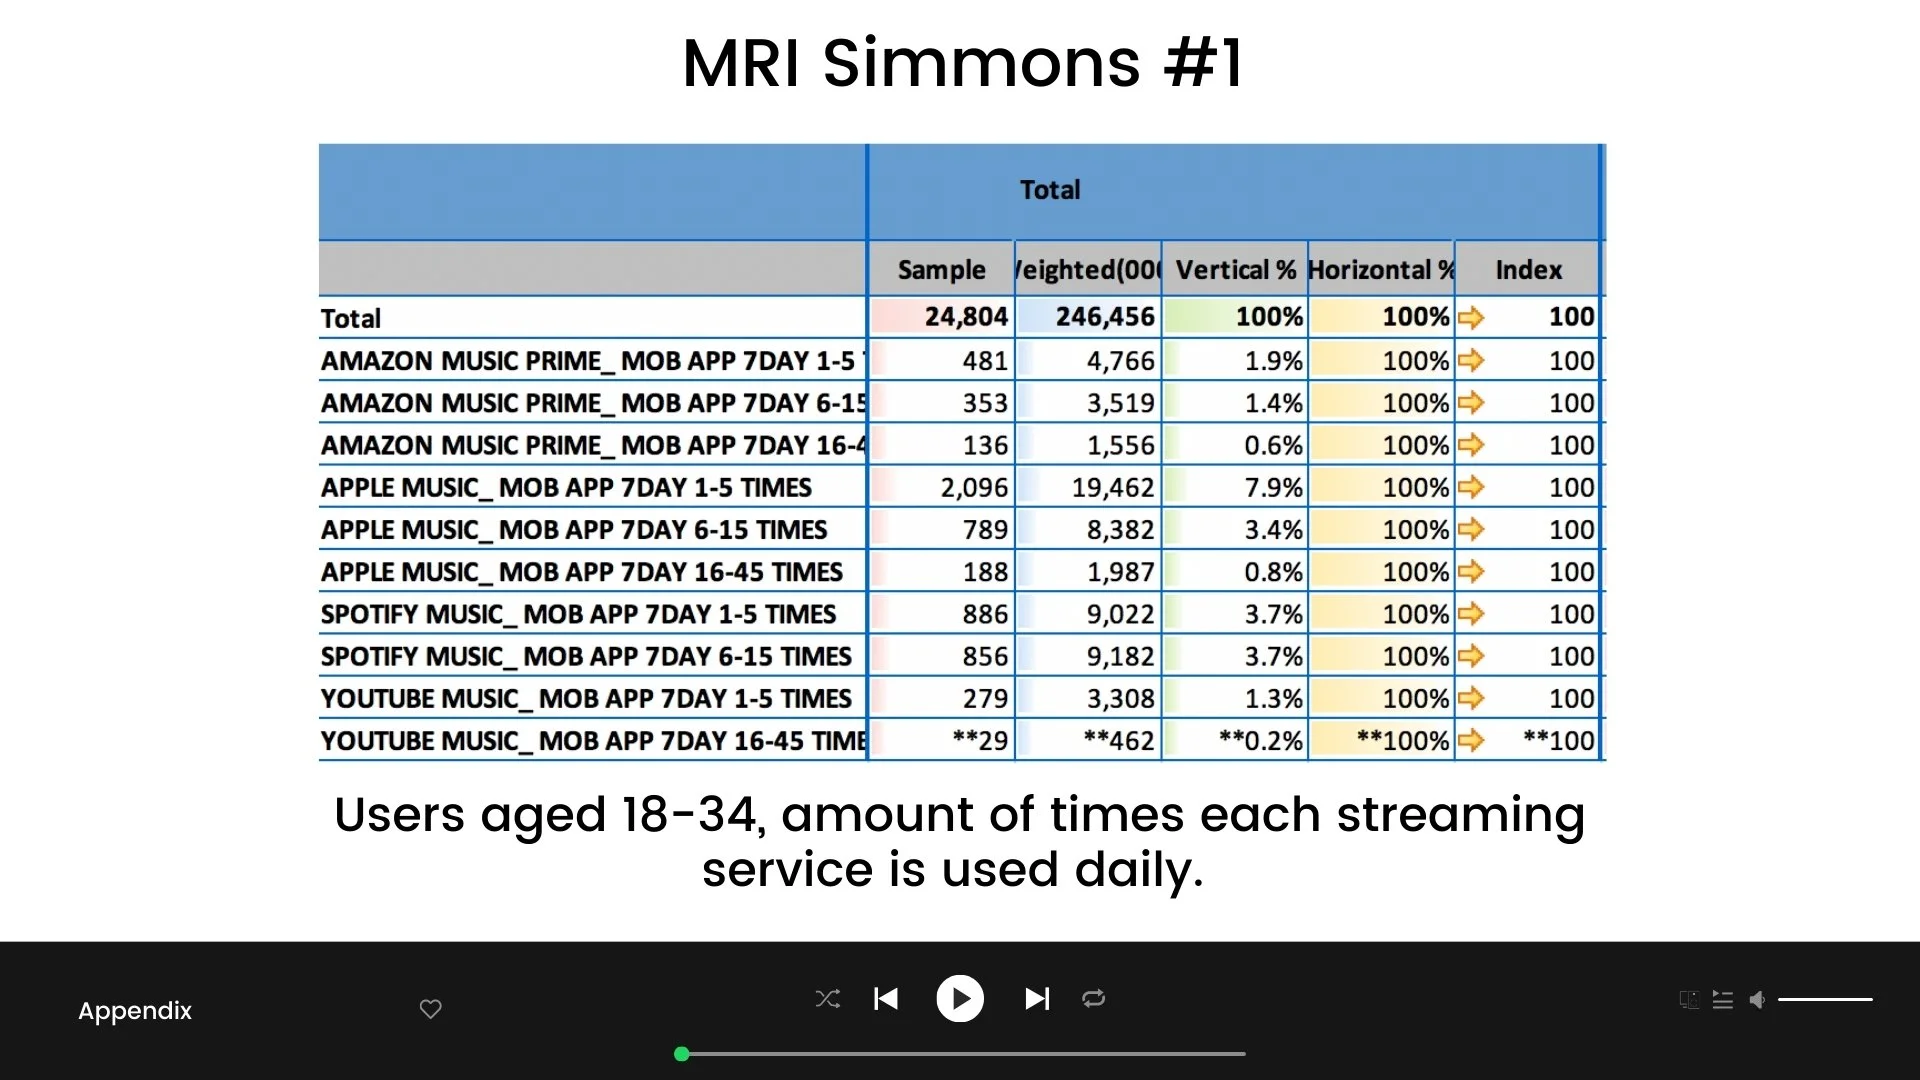Skip to the next track
This screenshot has width=1920, height=1080.
click(x=1037, y=999)
